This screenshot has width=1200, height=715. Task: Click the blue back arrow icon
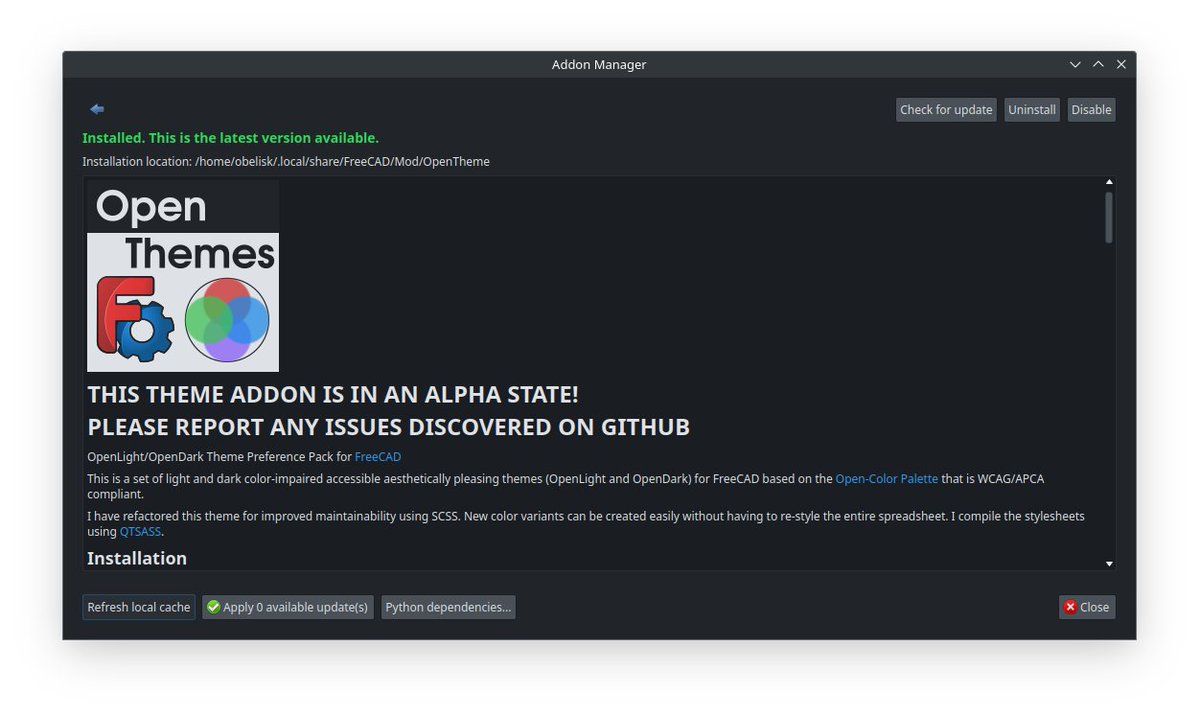tap(97, 109)
